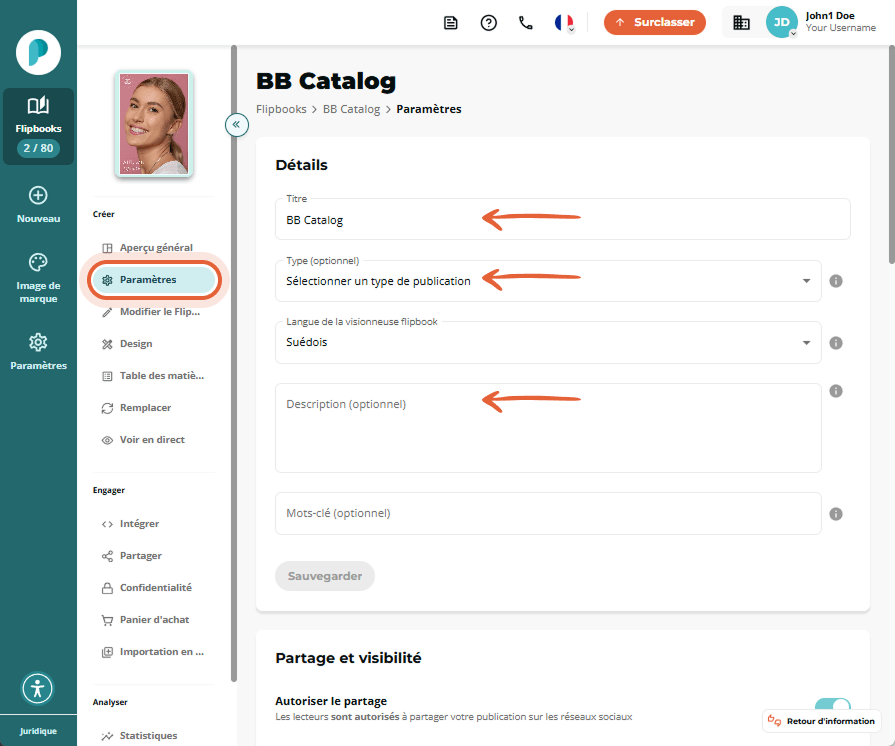Open Image de marque palette icon
Screen dimensions: 895x746
coord(38,263)
